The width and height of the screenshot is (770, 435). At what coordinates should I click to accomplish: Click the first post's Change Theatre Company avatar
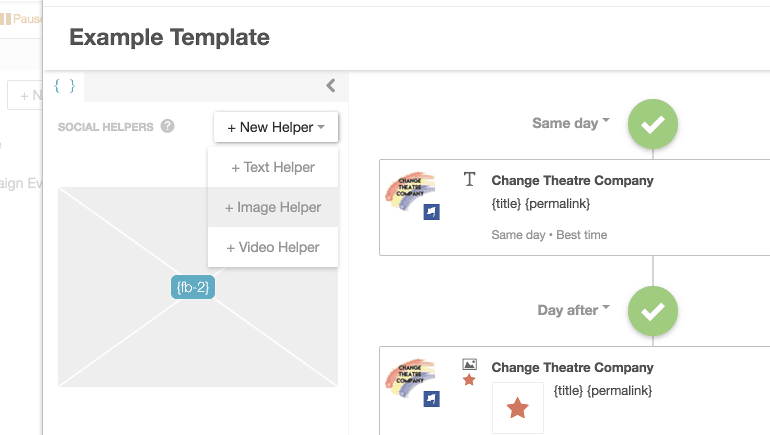click(410, 190)
